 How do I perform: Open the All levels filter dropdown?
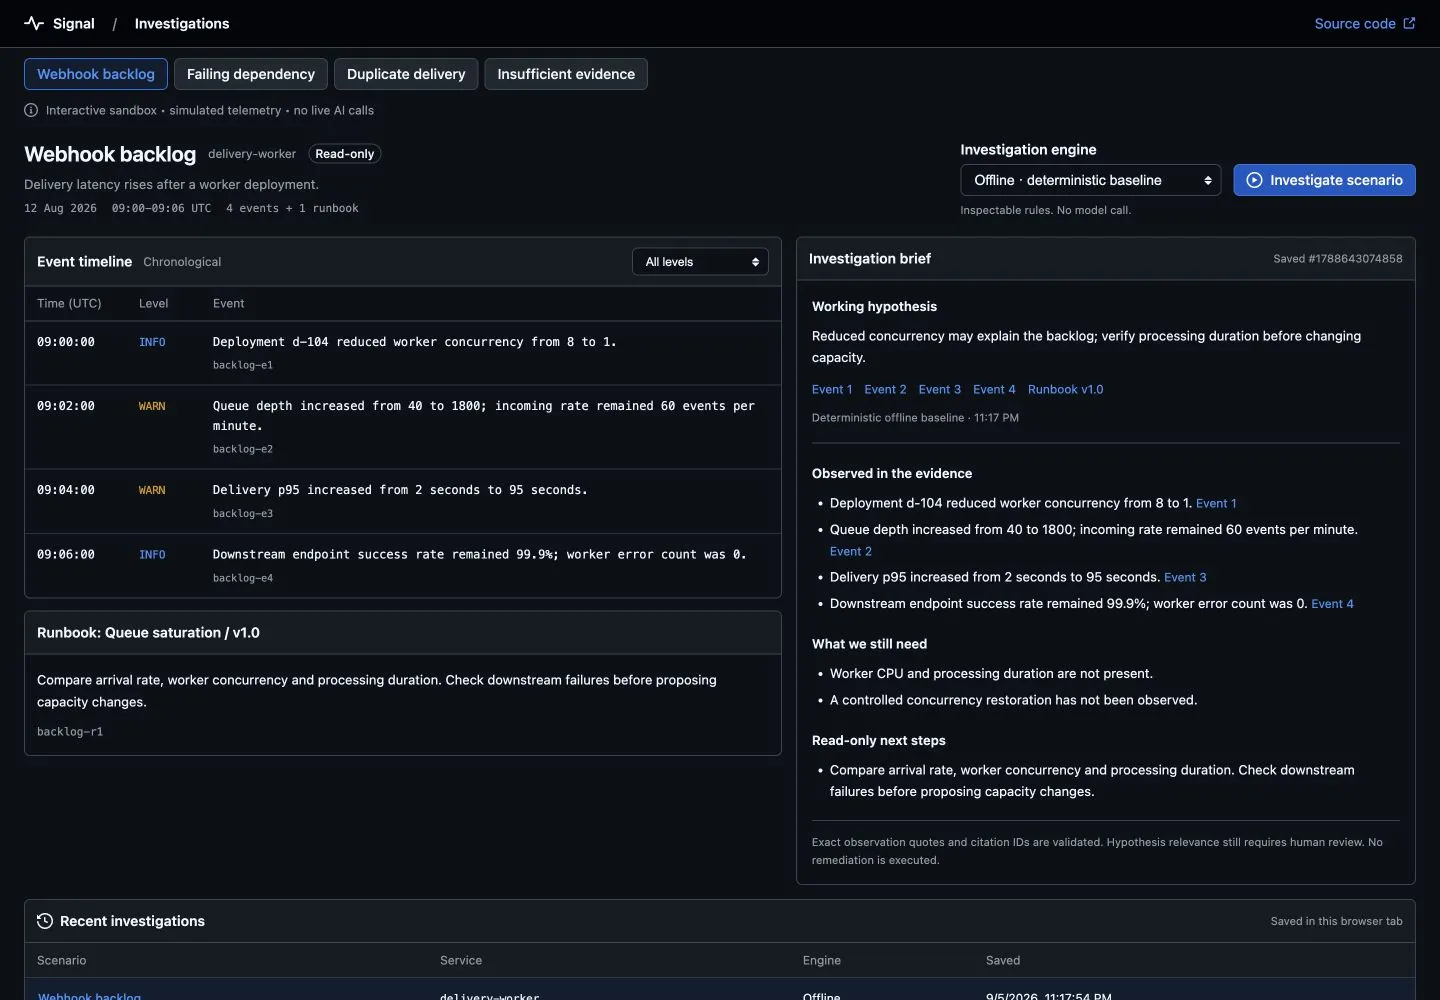point(701,262)
